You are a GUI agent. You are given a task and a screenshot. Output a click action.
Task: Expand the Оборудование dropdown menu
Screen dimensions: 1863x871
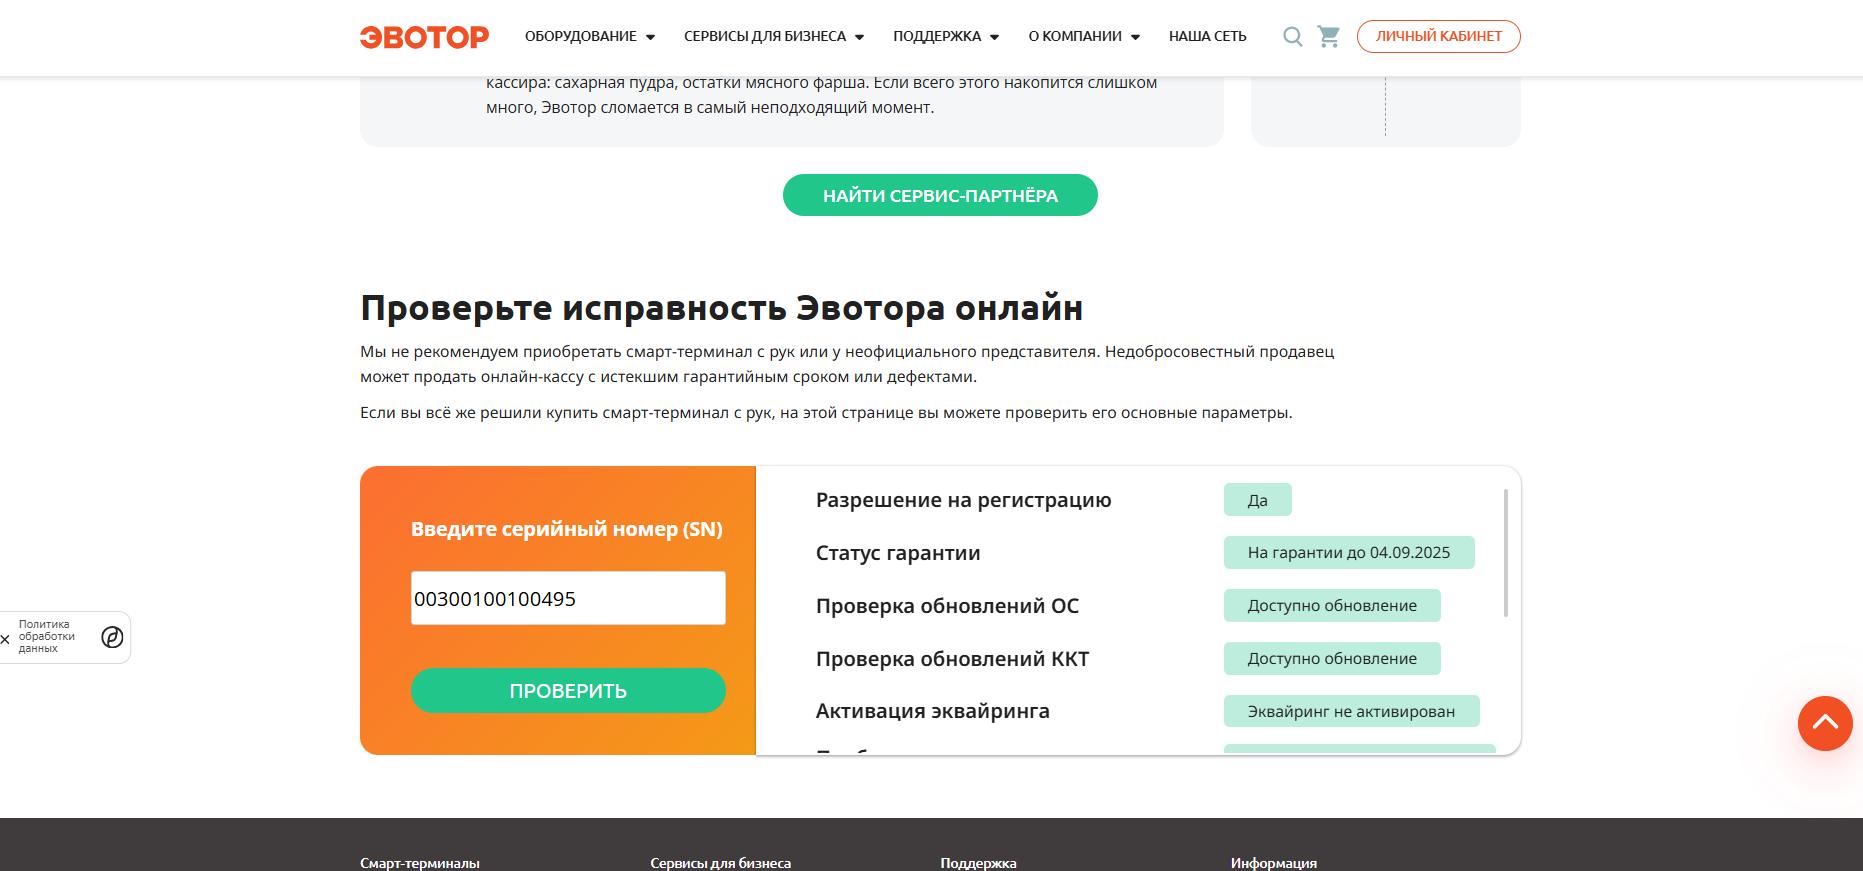[590, 36]
